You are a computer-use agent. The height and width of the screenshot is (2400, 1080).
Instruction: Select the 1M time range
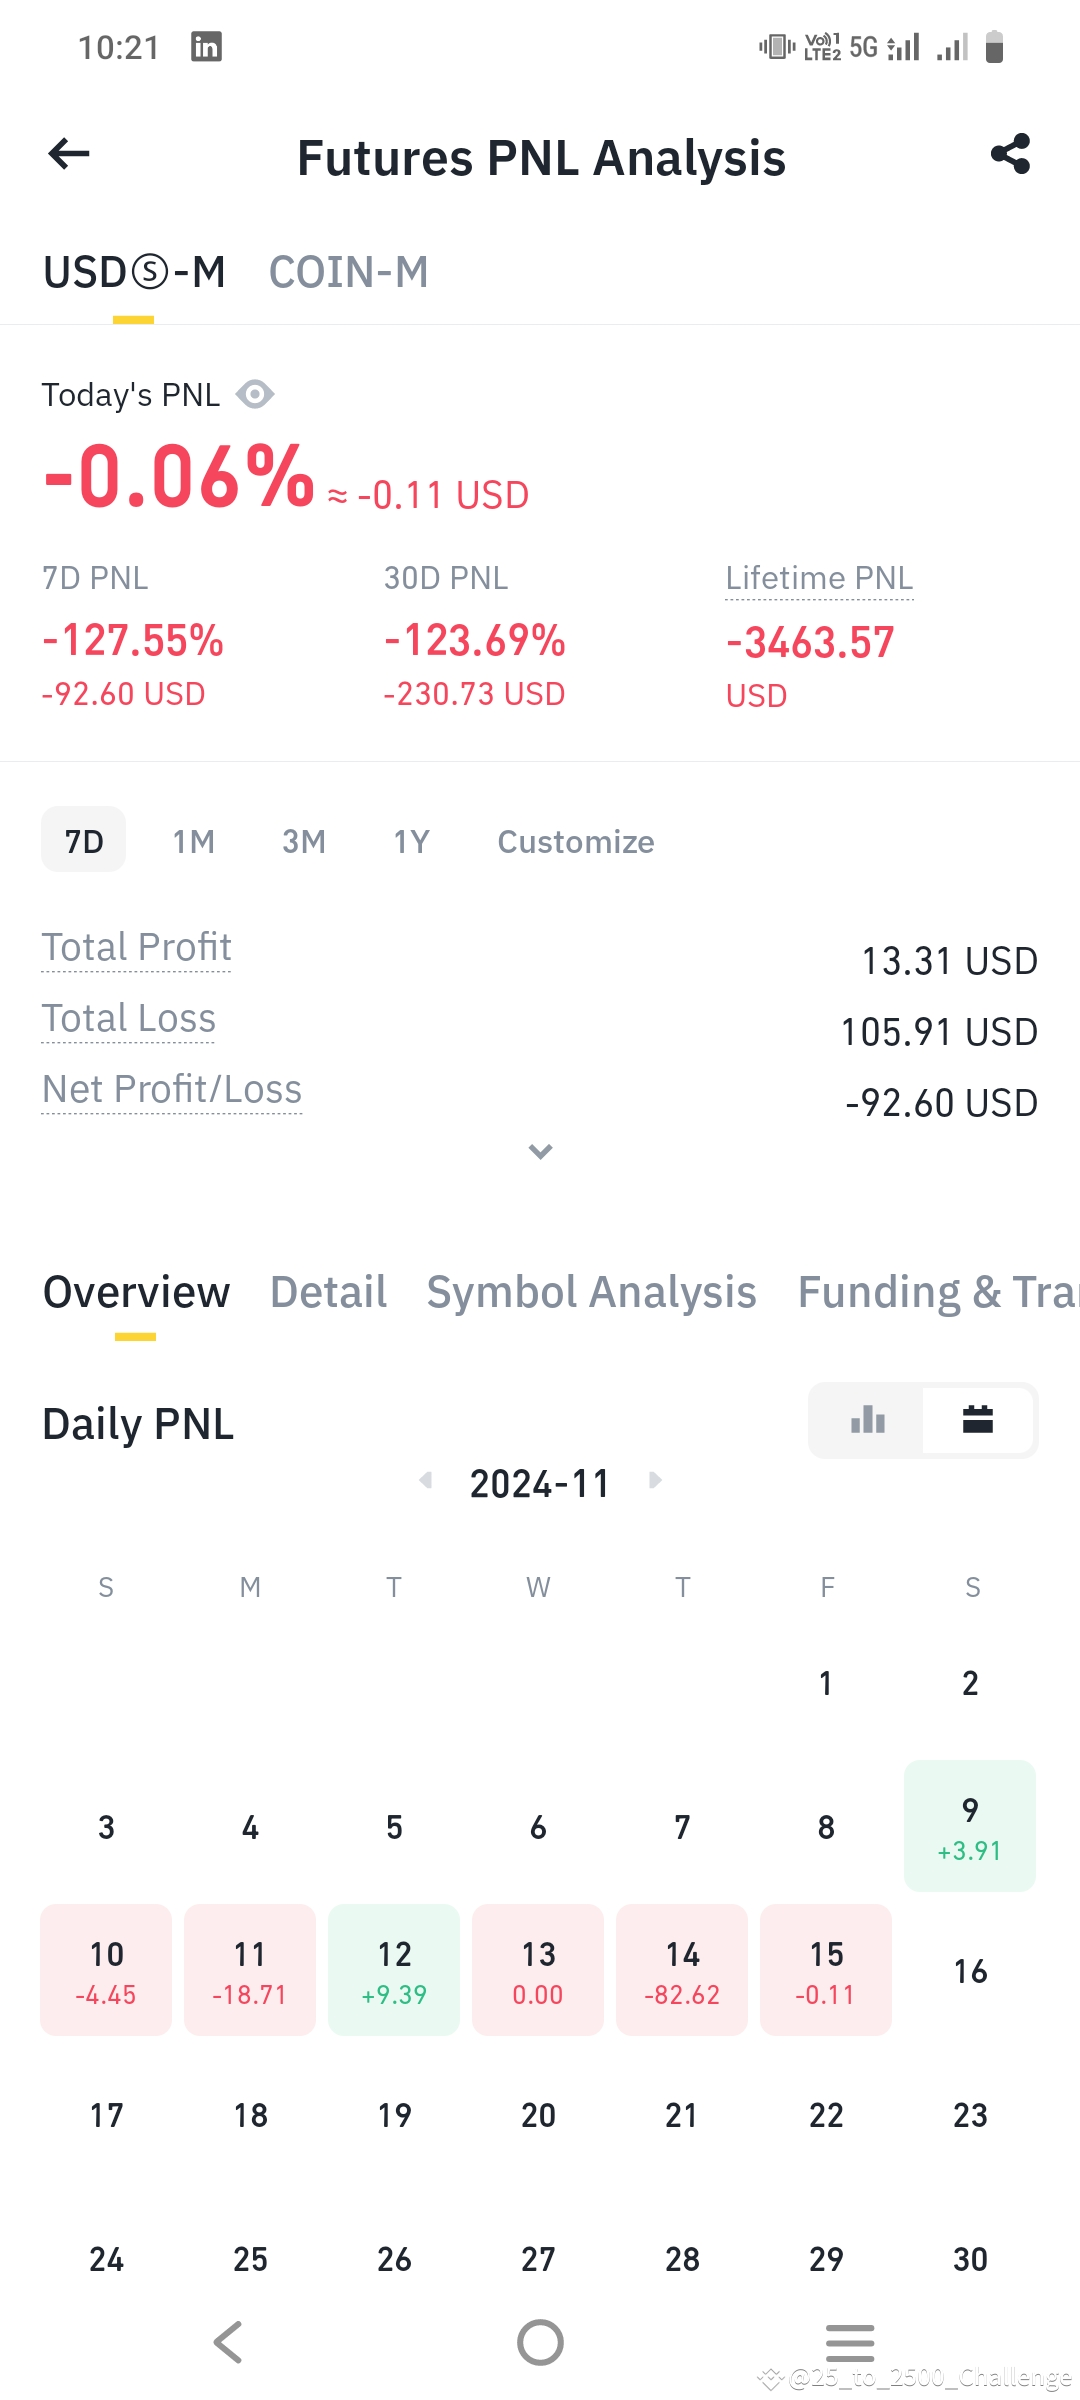pyautogui.click(x=193, y=841)
